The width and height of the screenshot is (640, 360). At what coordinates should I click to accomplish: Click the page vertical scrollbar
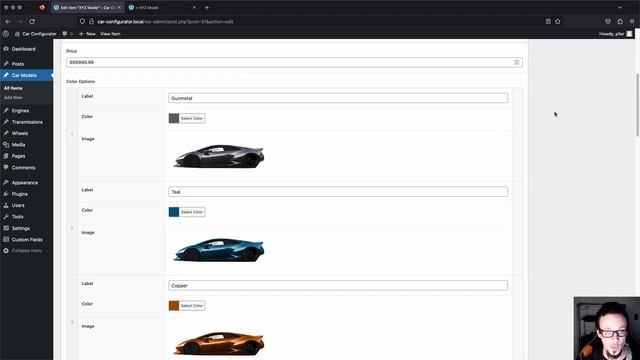638,105
